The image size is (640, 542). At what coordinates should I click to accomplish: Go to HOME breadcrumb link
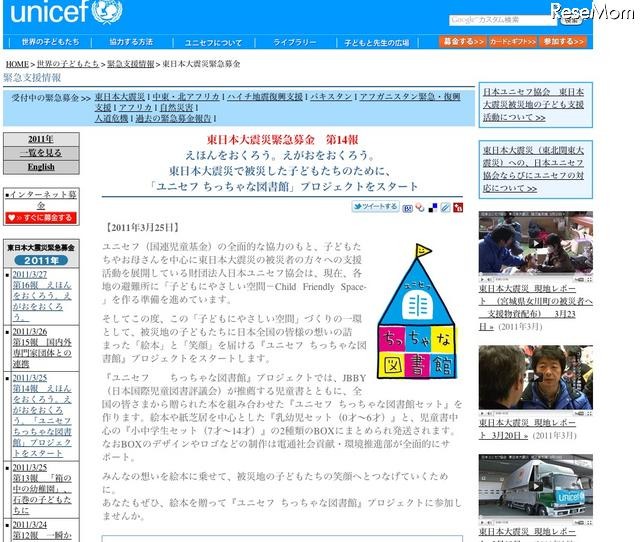(17, 64)
